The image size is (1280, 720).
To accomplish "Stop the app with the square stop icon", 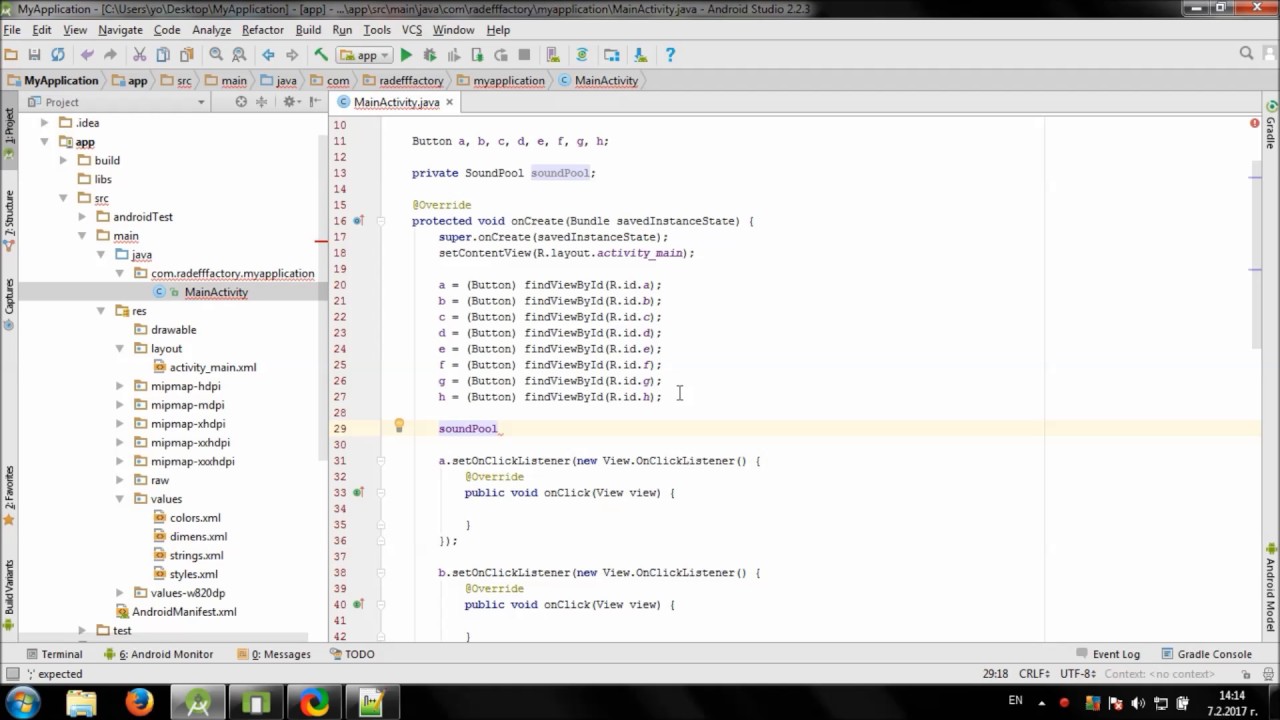I will tap(524, 55).
